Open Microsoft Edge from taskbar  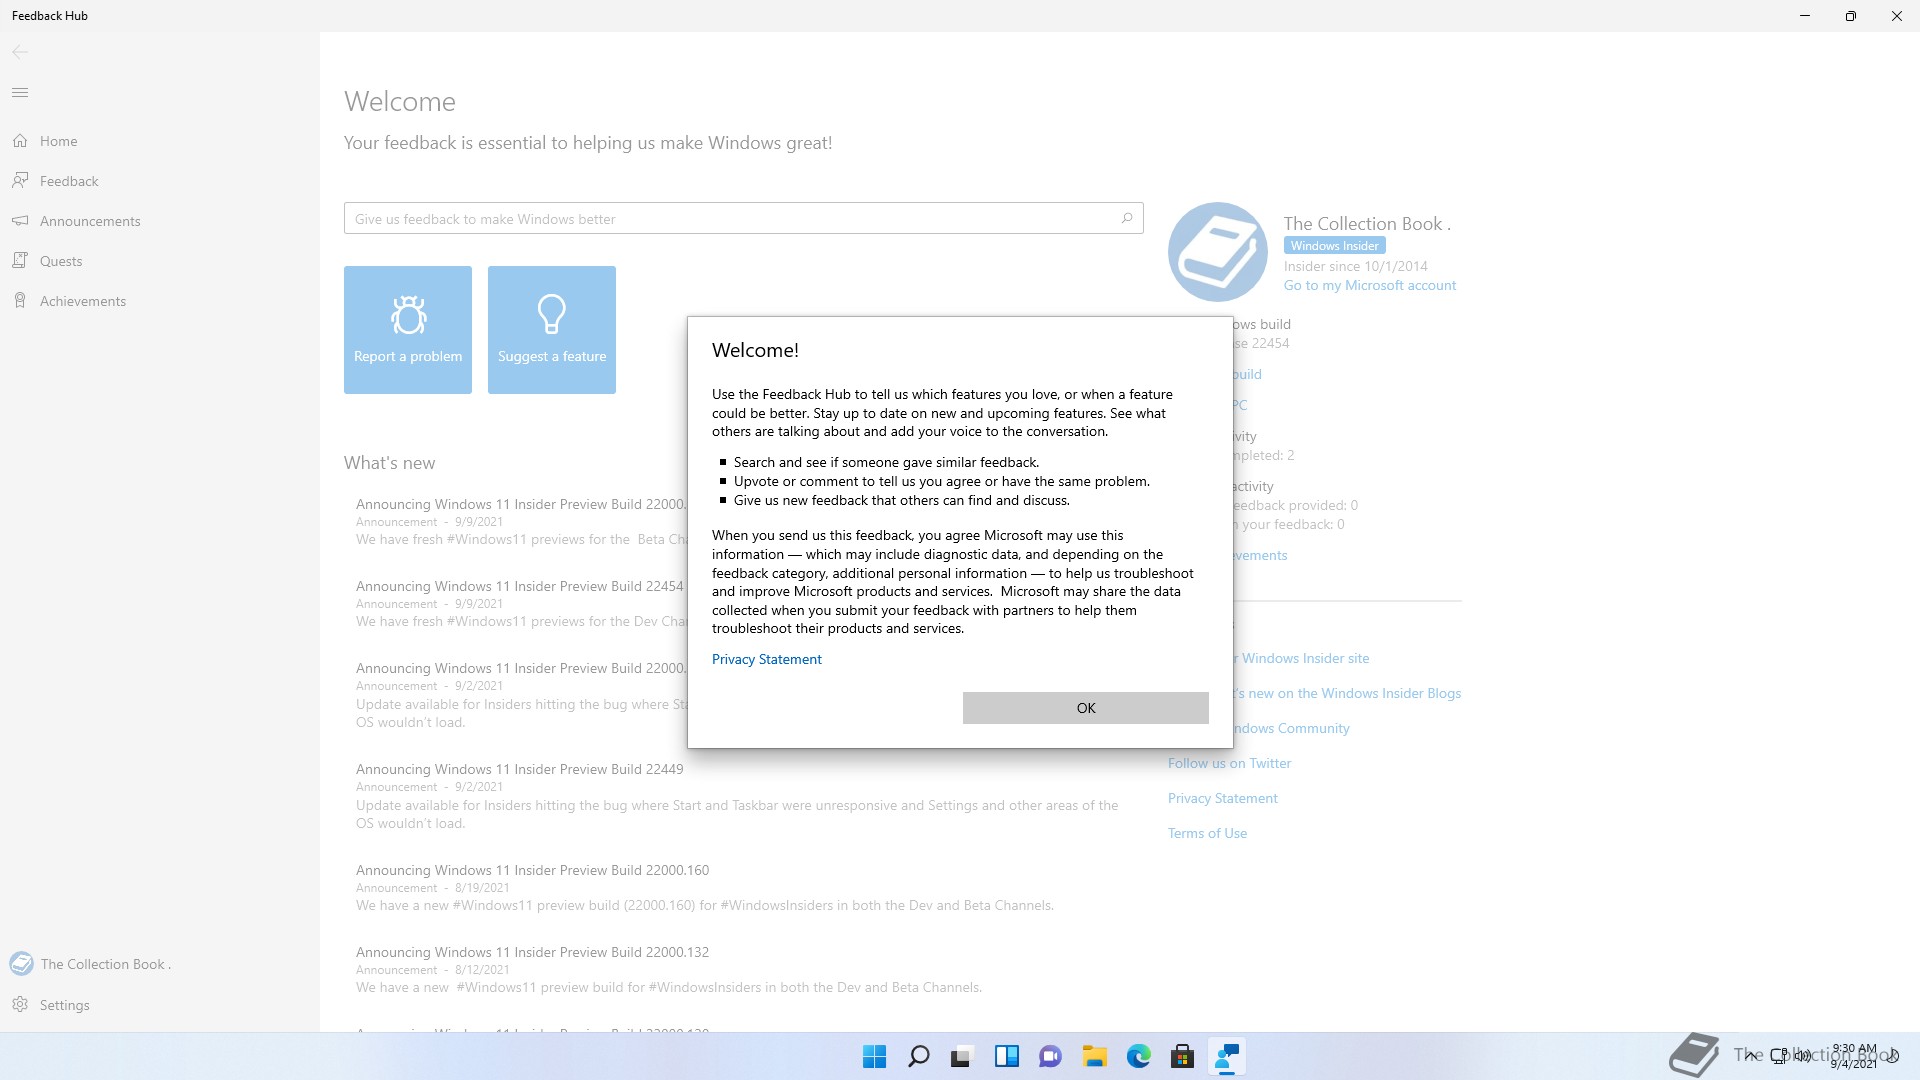(1138, 1057)
